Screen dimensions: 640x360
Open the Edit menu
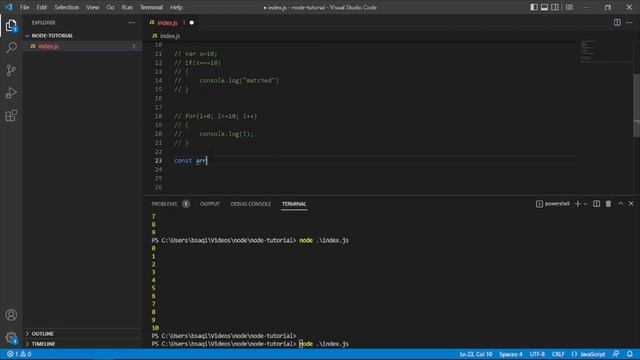click(x=42, y=7)
